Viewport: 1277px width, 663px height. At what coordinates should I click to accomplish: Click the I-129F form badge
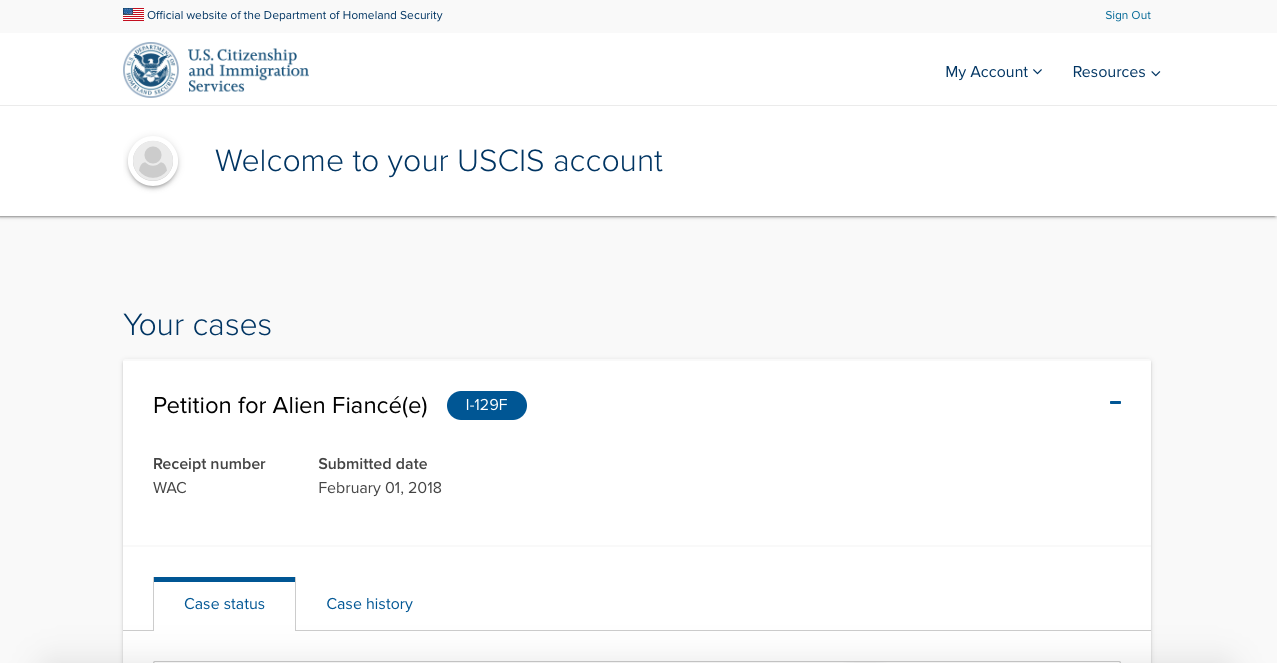pos(487,405)
